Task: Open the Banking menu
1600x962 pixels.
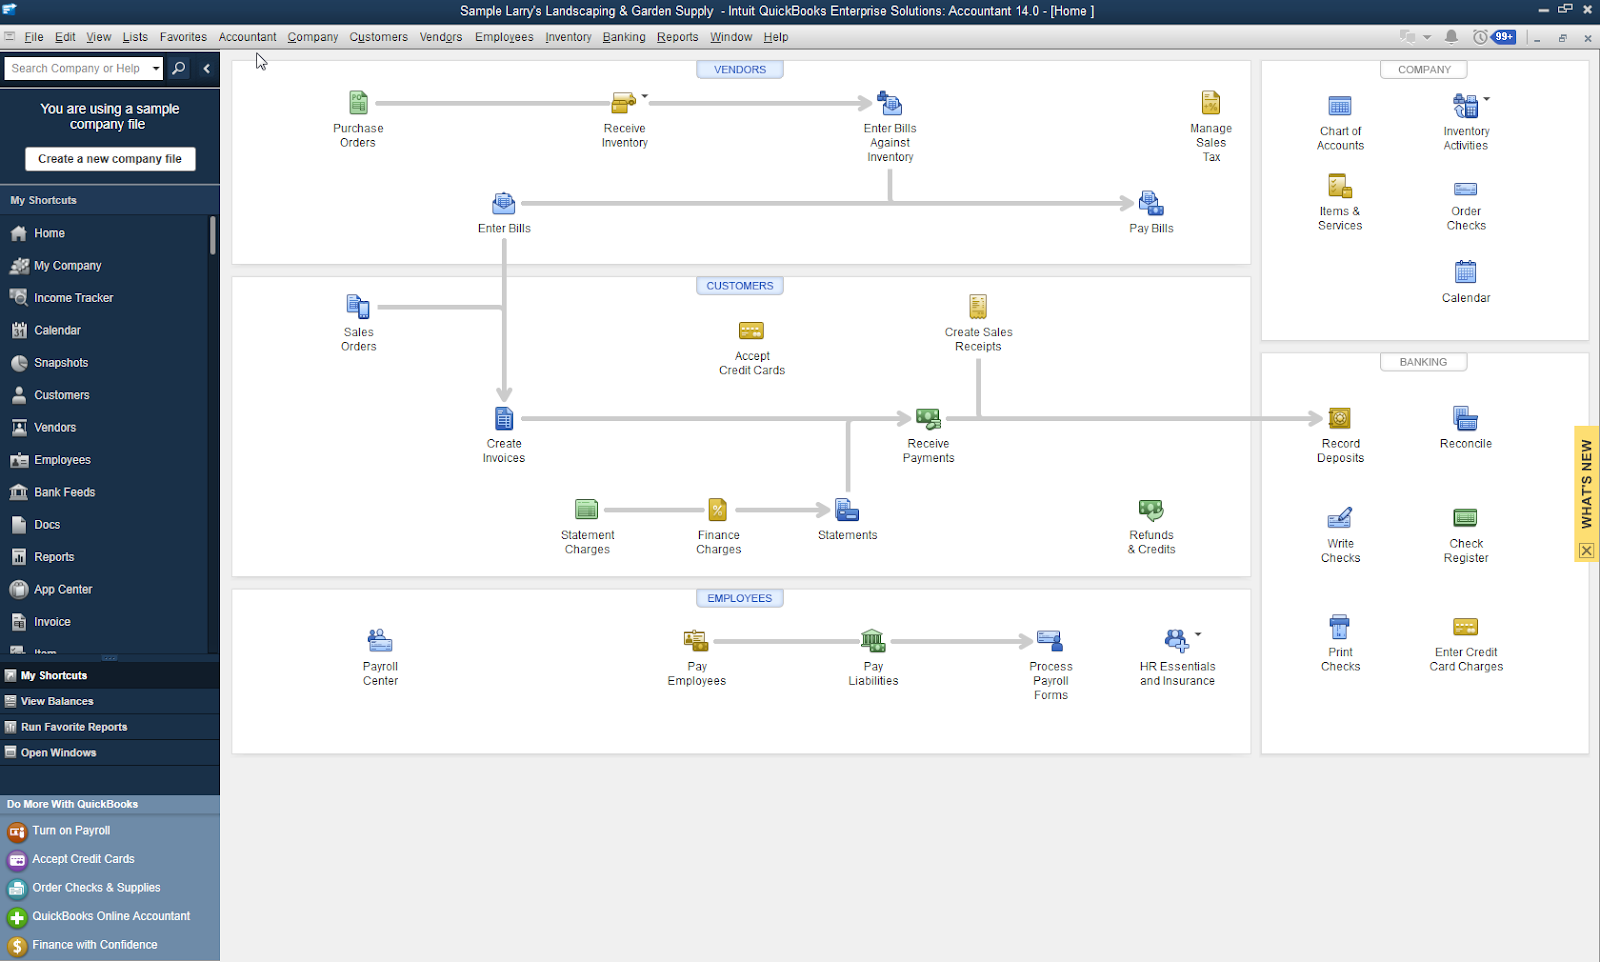Action: [624, 37]
